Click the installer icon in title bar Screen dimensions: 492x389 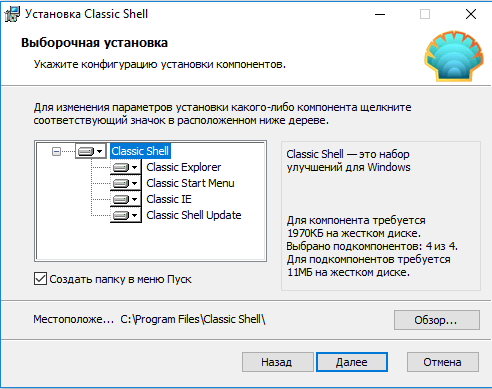point(12,14)
